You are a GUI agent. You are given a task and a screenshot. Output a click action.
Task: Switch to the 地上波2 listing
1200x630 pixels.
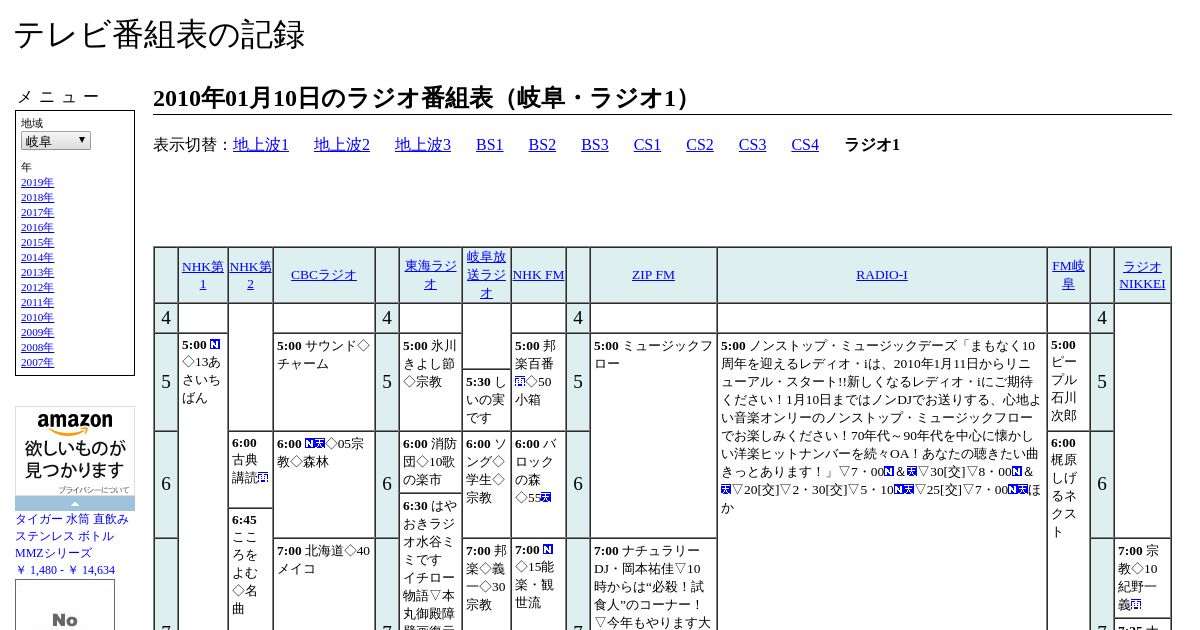coord(342,145)
